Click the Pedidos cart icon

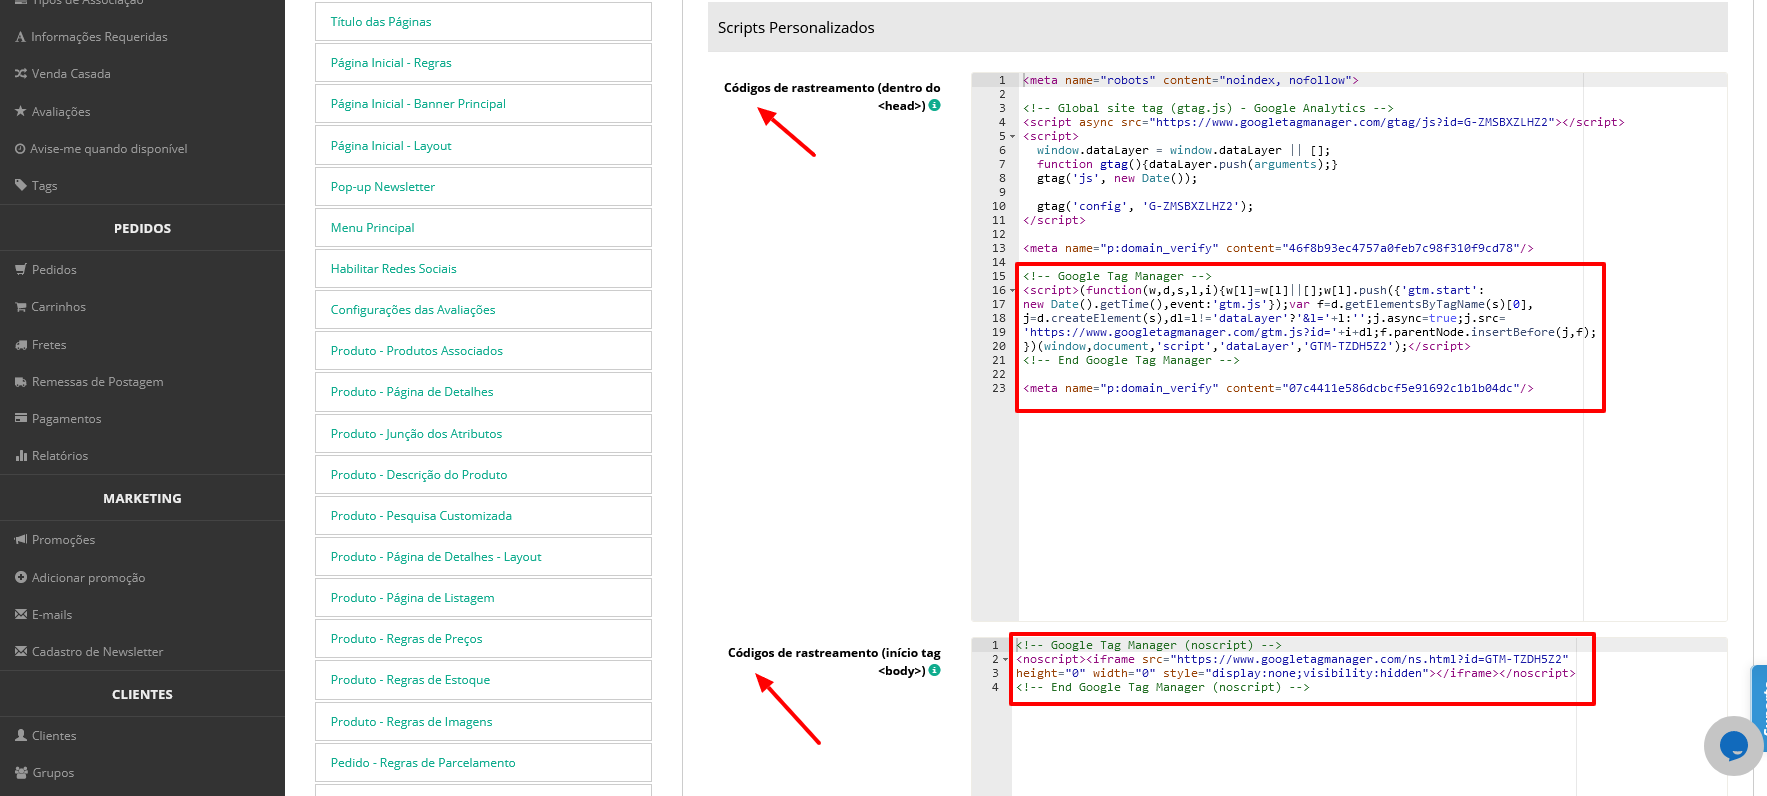tap(20, 270)
